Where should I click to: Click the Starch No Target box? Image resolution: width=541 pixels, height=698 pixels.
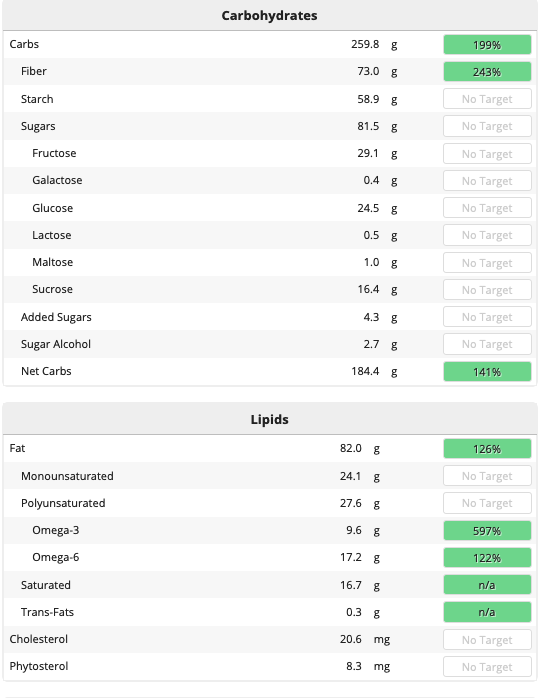point(487,99)
